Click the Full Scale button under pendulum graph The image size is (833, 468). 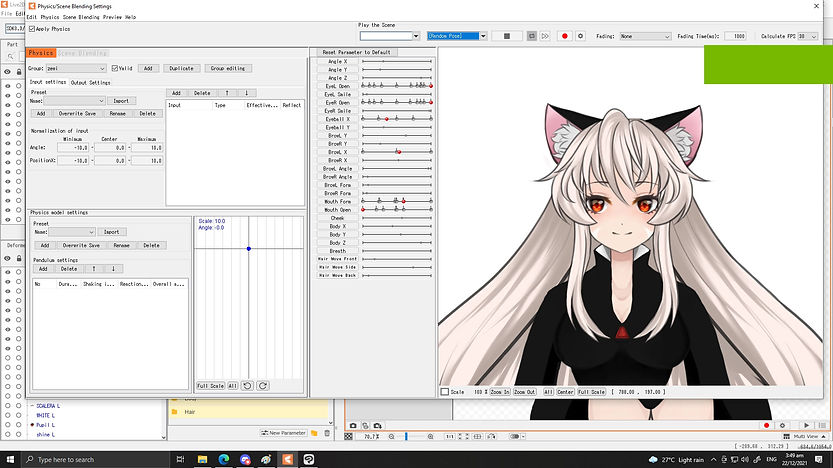210,386
